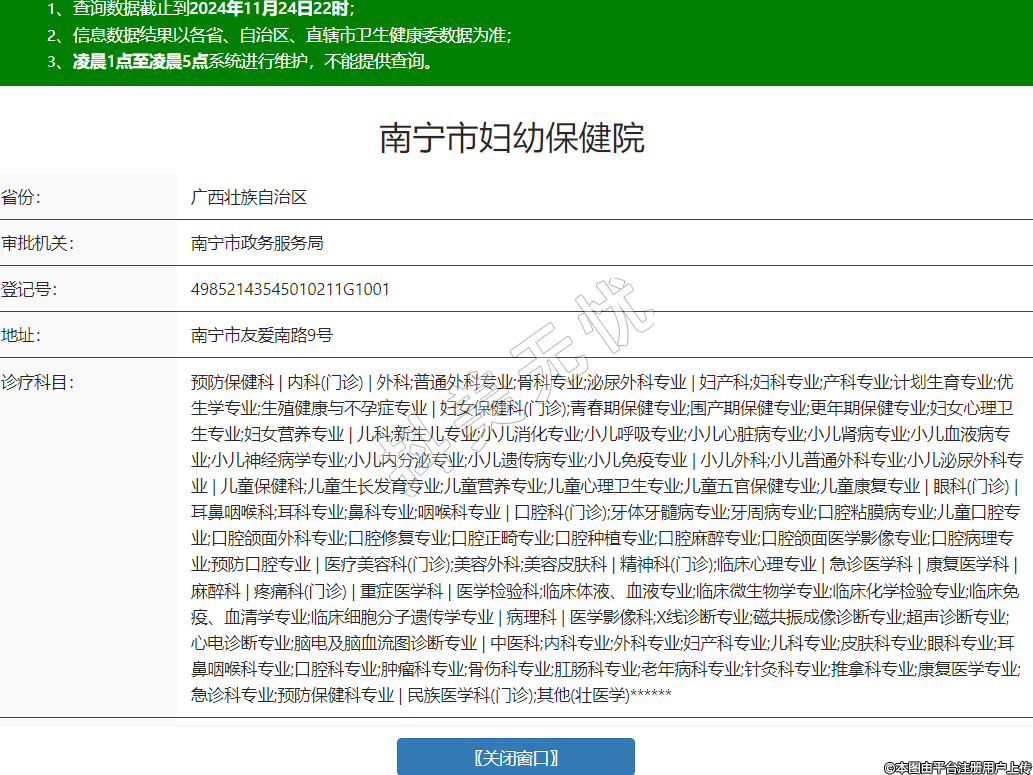Viewport: 1033px width, 775px height.
Task: Select the approval authority 南宁市政务服务局
Action: 257,243
